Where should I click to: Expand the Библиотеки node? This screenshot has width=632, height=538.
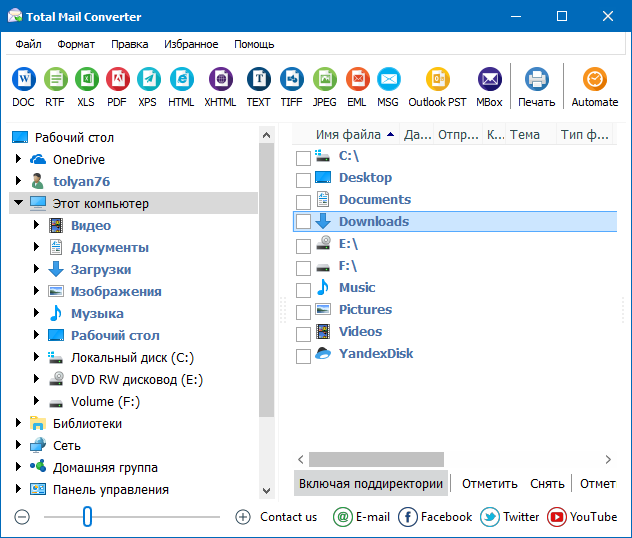click(x=17, y=424)
